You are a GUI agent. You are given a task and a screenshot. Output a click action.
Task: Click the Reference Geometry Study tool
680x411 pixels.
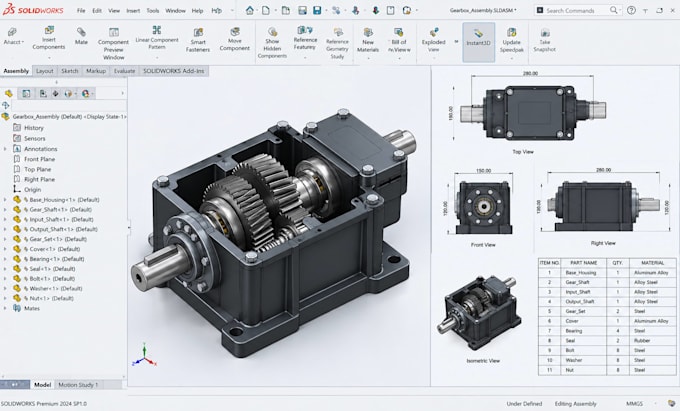click(337, 43)
